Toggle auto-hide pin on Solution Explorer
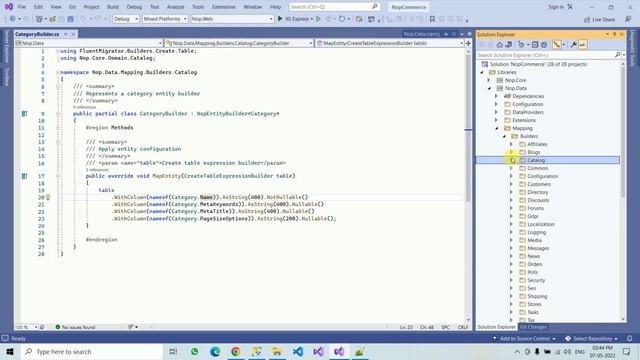Viewport: 640px width, 360px height. 614,34
